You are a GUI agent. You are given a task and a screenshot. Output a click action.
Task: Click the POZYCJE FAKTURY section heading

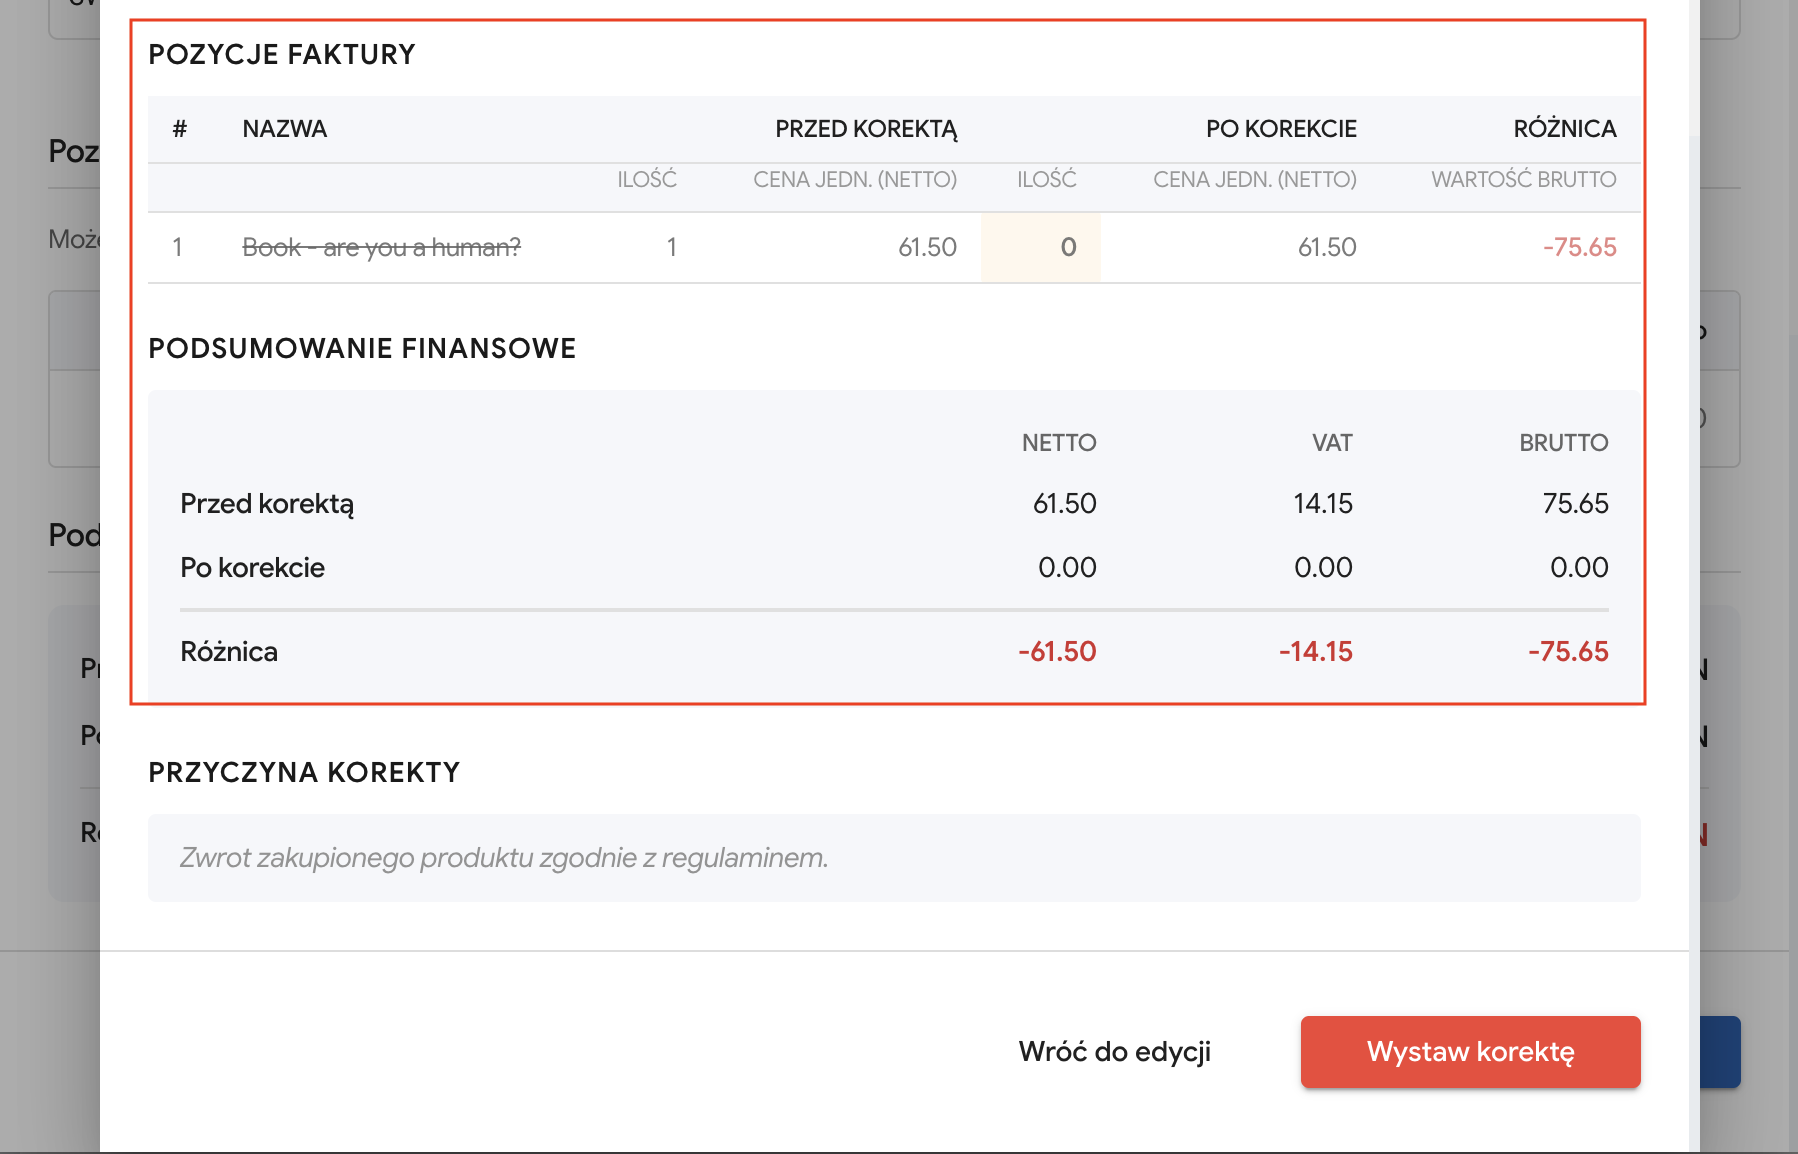pos(281,54)
